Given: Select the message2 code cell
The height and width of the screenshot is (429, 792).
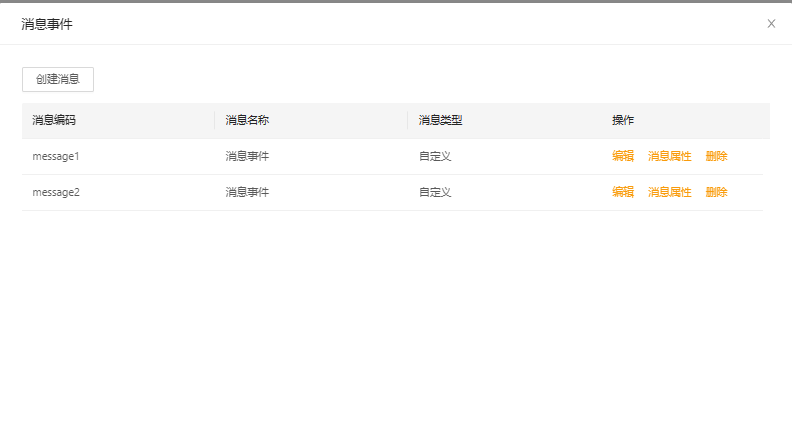Looking at the screenshot, I should 56,192.
